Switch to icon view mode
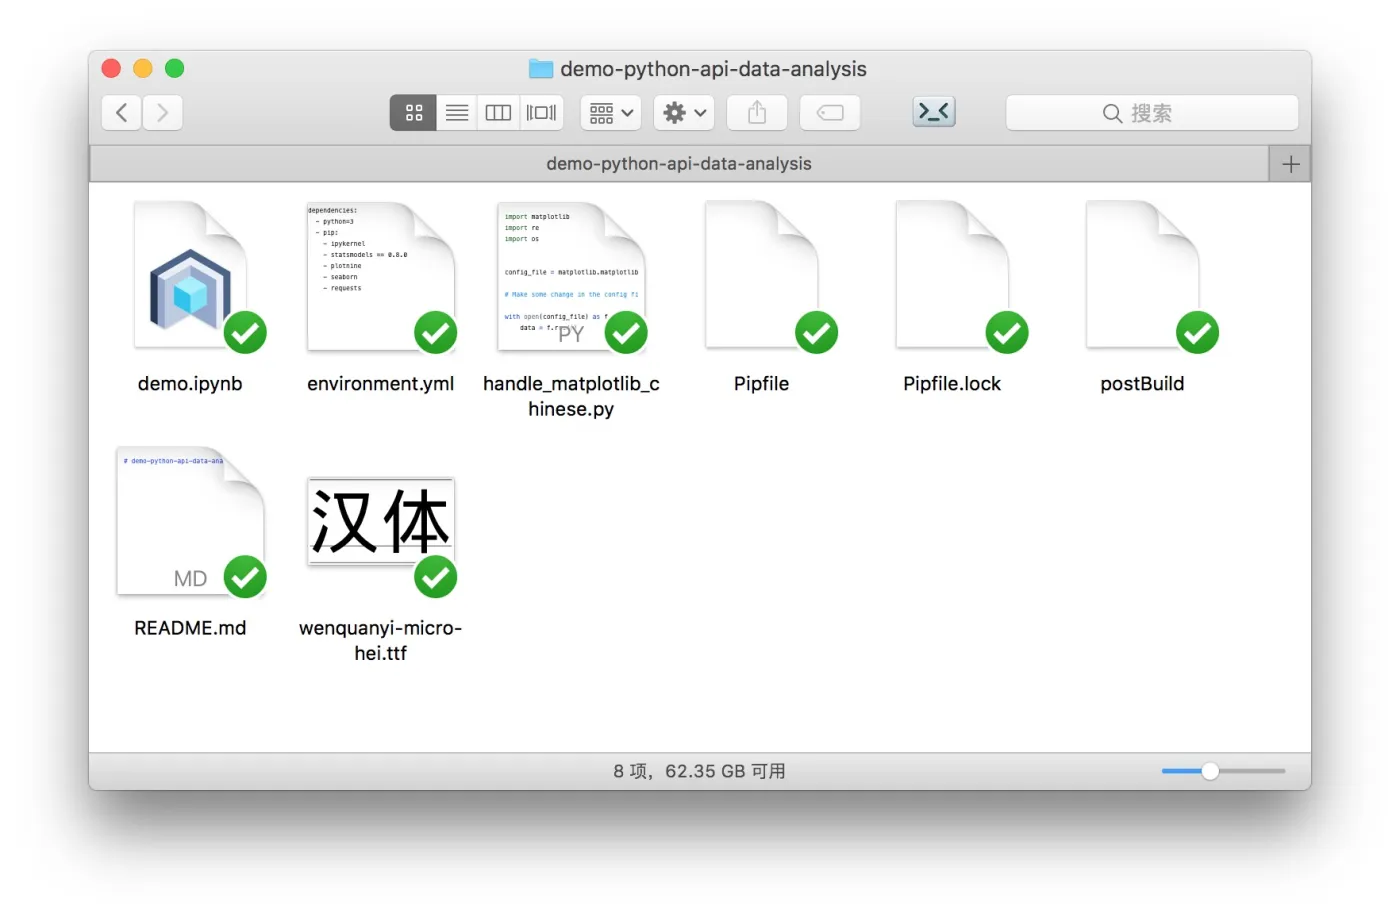The image size is (1400, 917). pyautogui.click(x=413, y=113)
